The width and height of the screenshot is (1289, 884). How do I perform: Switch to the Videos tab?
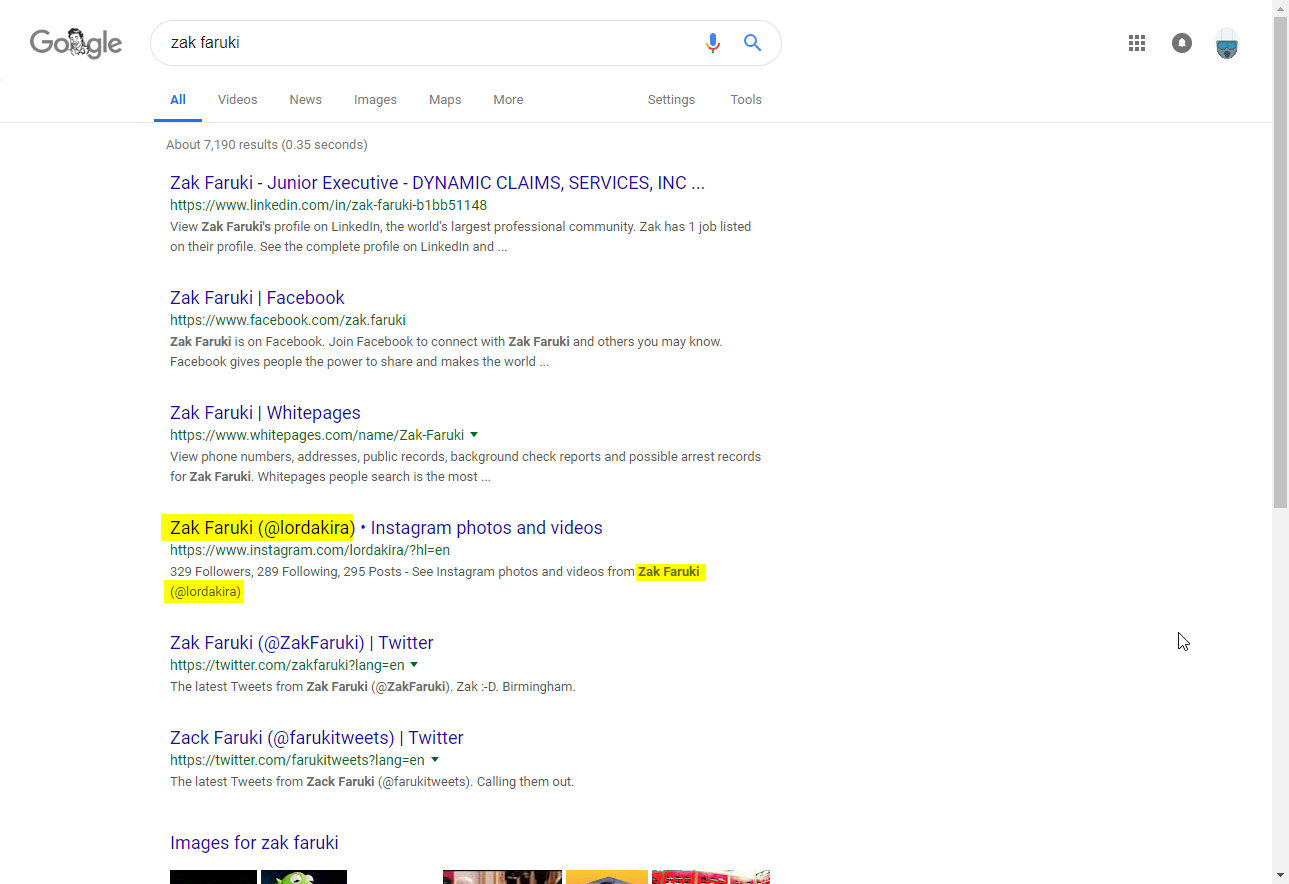[x=238, y=100]
